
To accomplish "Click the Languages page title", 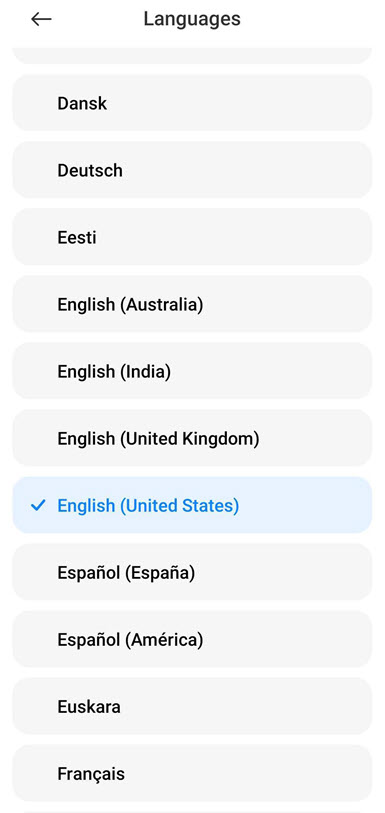I will click(192, 19).
